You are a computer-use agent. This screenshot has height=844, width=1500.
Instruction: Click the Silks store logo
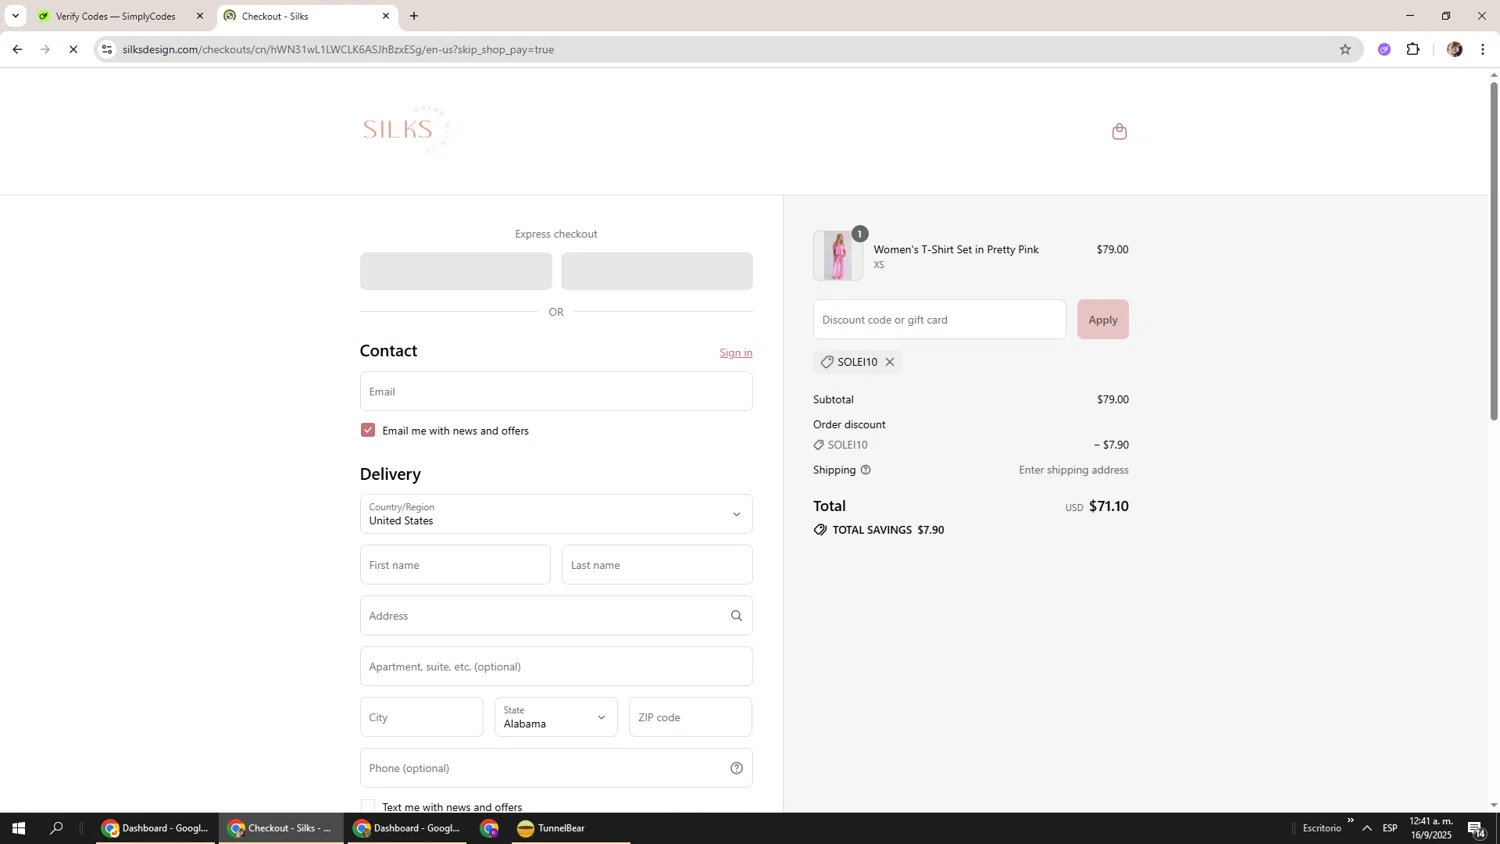coord(406,130)
